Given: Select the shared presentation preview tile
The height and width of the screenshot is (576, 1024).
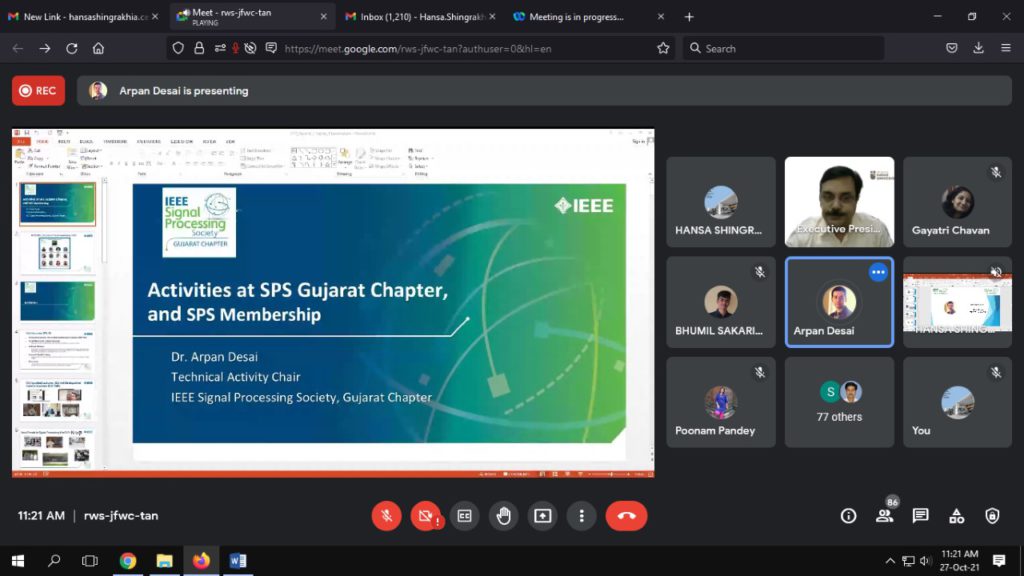Looking at the screenshot, I should click(x=957, y=302).
